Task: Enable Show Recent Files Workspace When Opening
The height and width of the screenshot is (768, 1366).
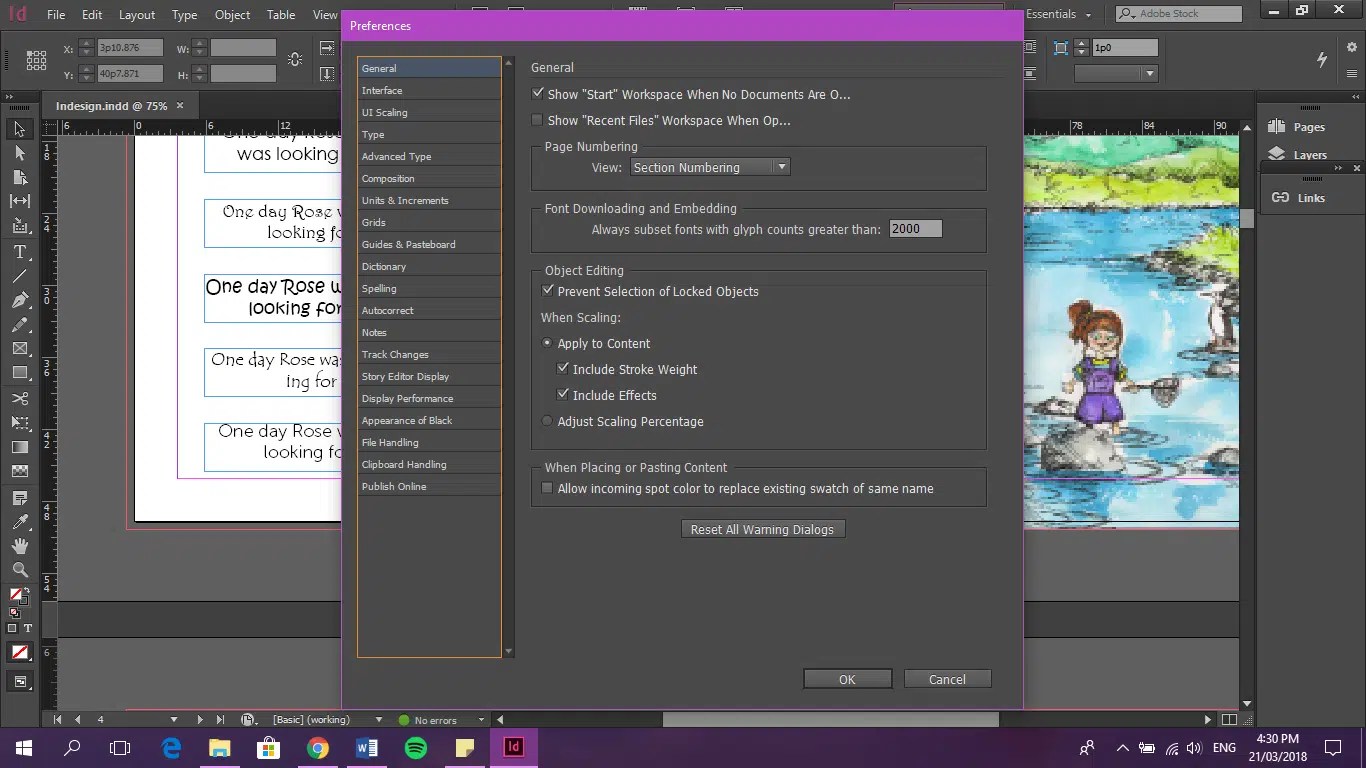Action: [537, 119]
